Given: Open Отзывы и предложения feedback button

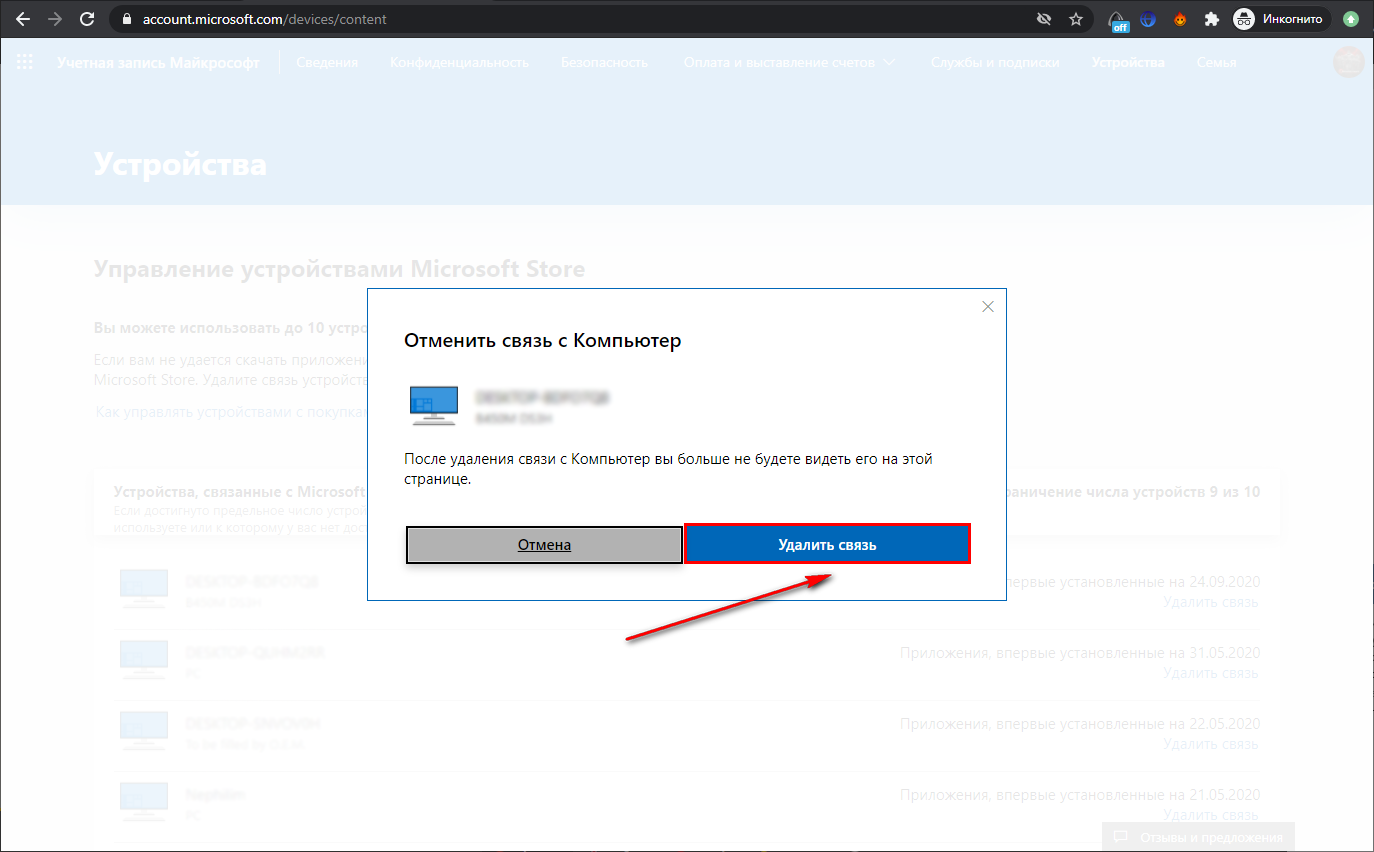Looking at the screenshot, I should point(1198,837).
